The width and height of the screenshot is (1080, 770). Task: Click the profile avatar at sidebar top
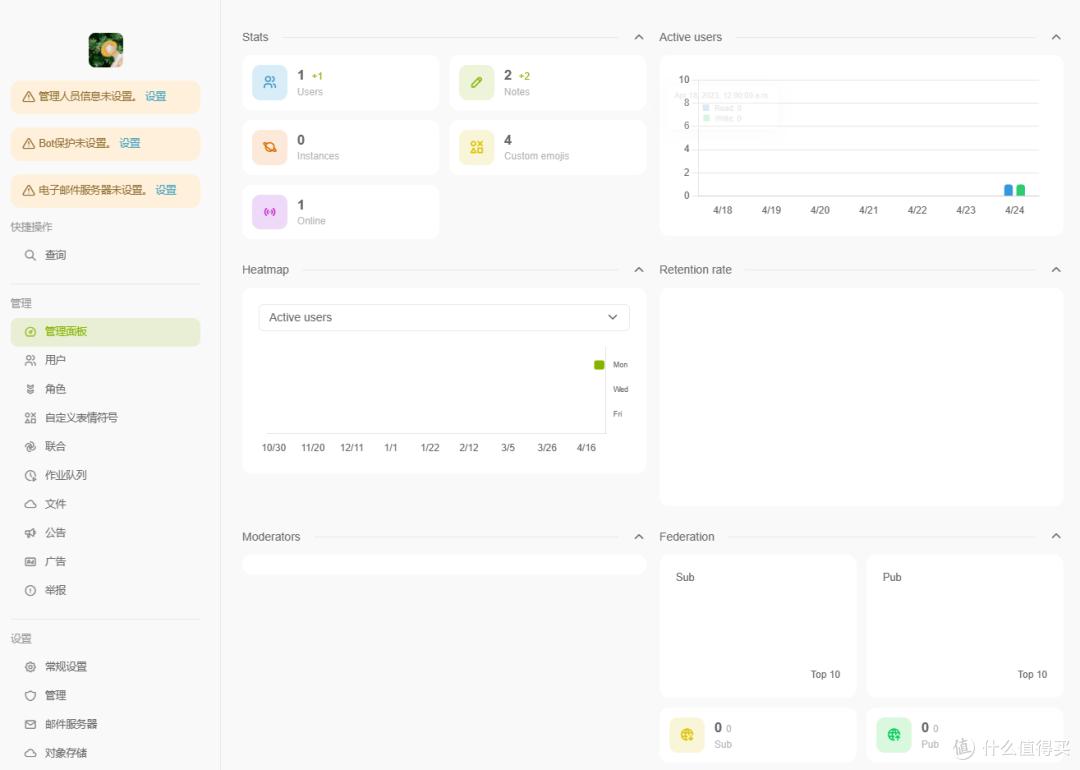[x=105, y=50]
